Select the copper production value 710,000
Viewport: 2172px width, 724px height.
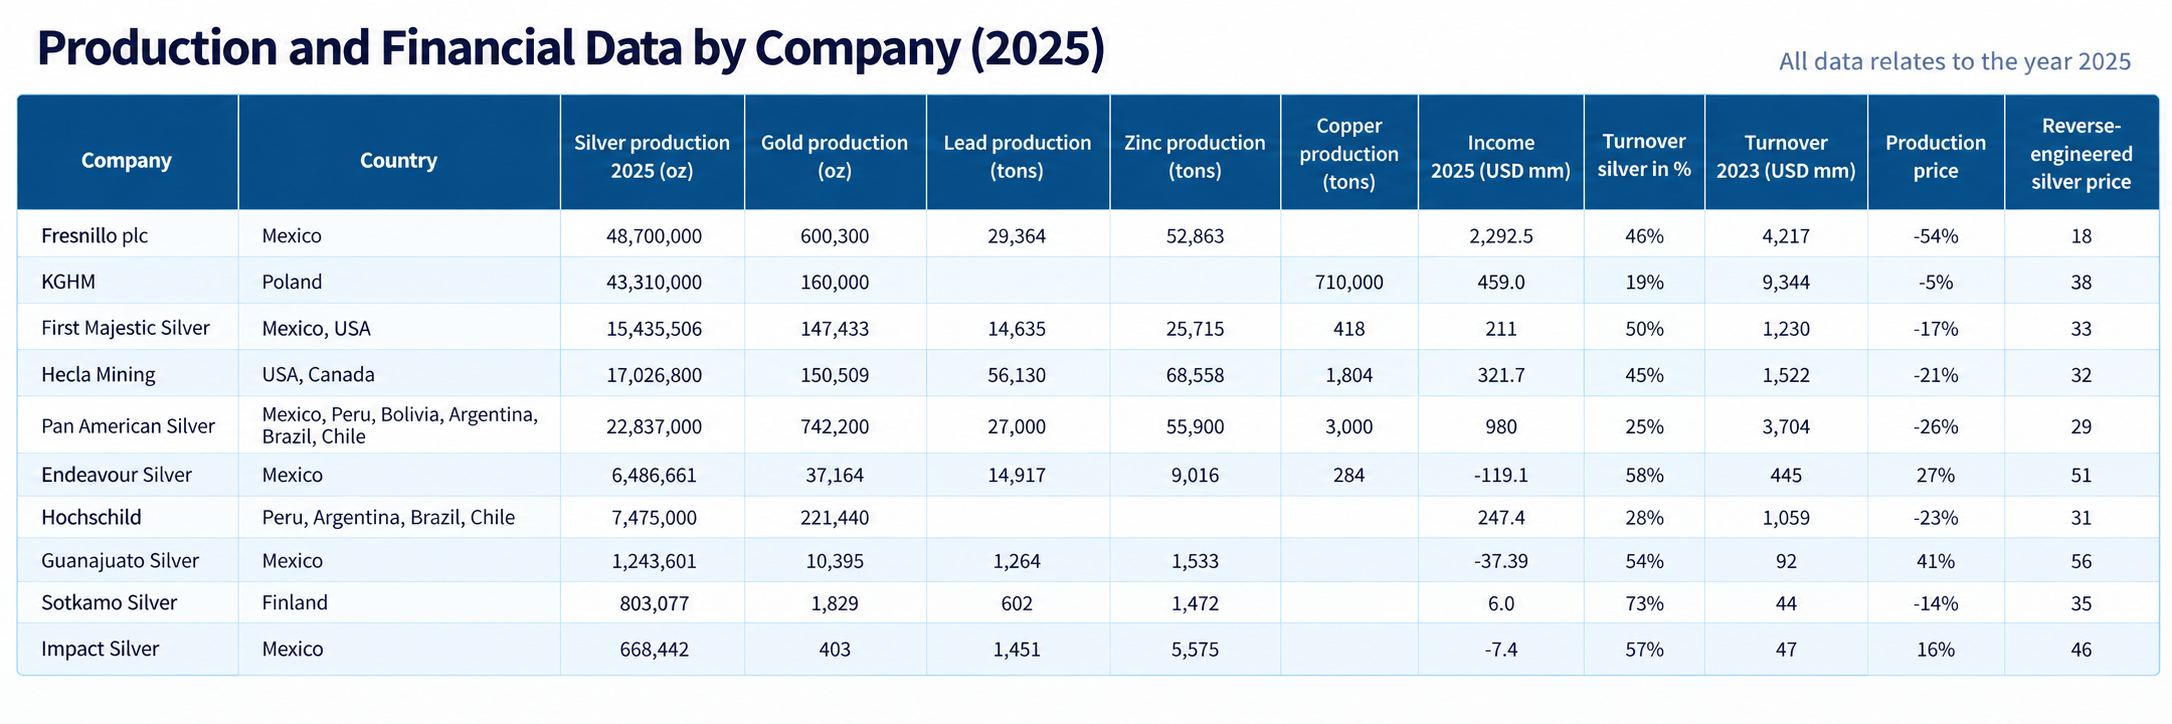click(x=1349, y=282)
